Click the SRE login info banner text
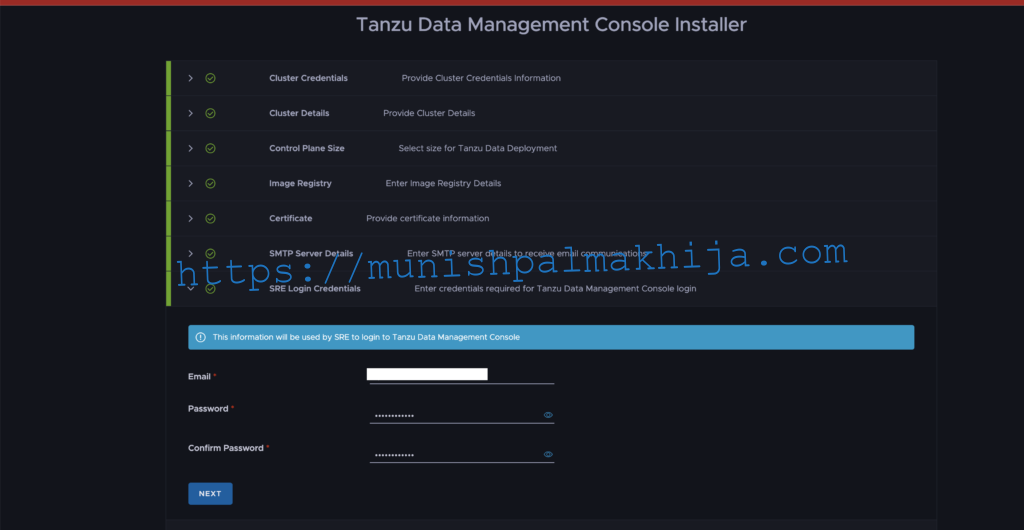The height and width of the screenshot is (530, 1024). 366,337
